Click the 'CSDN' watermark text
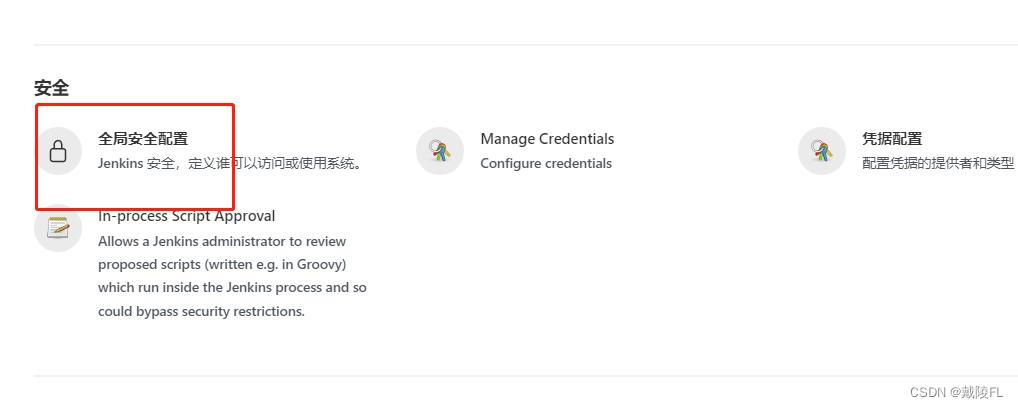Image resolution: width=1018 pixels, height=408 pixels. click(x=928, y=393)
